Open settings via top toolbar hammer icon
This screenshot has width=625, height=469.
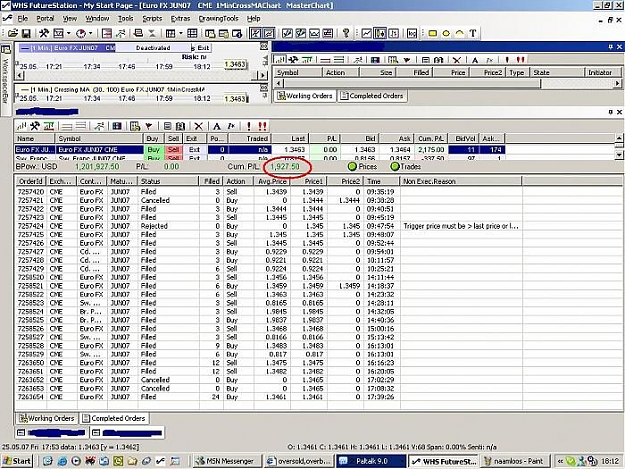point(44,33)
